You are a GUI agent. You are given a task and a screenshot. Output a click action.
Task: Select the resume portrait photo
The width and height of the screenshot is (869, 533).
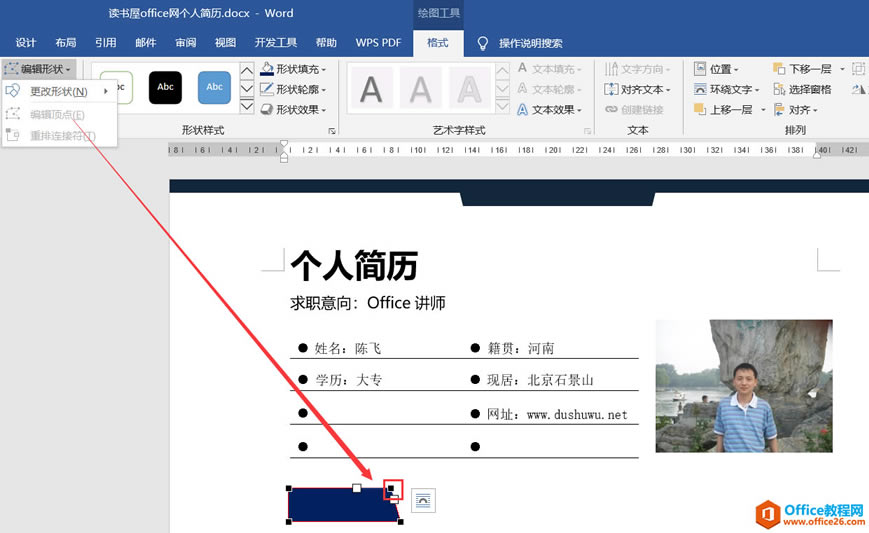744,386
